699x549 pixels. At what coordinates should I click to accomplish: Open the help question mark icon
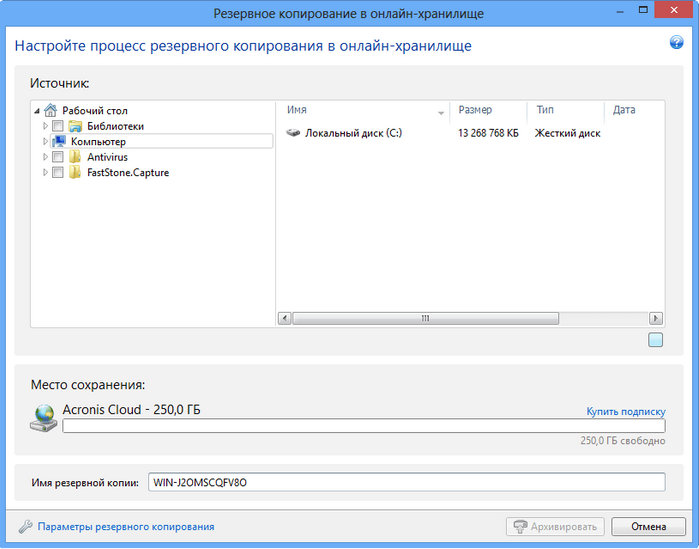[x=676, y=42]
